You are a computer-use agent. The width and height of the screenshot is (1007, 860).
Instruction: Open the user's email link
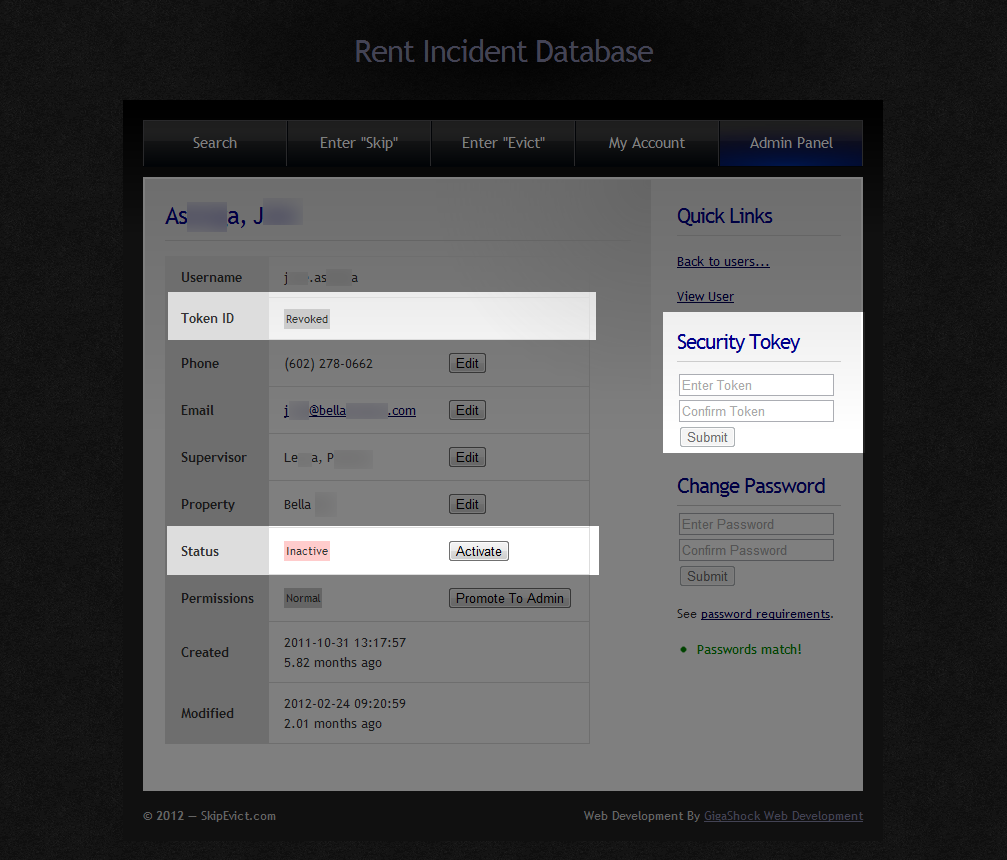pos(349,410)
